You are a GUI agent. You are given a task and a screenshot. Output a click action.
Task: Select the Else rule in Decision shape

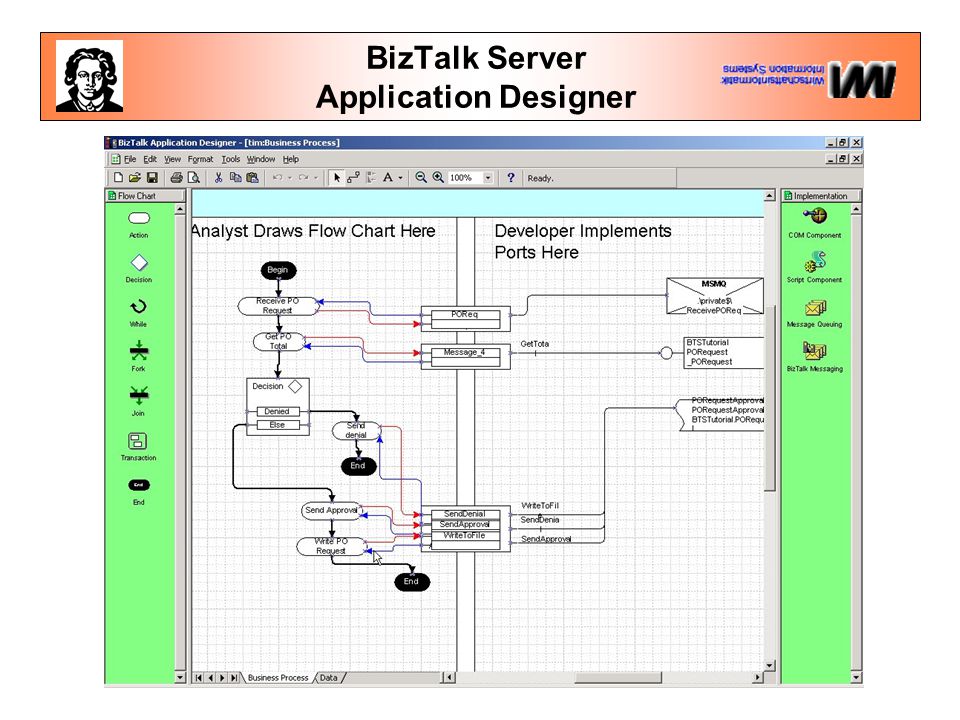(x=277, y=425)
